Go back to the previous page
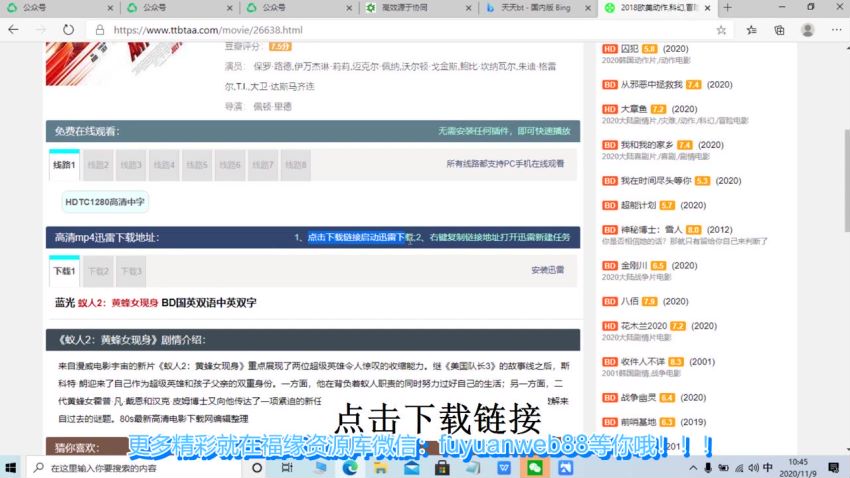The height and width of the screenshot is (478, 850). tap(13, 30)
